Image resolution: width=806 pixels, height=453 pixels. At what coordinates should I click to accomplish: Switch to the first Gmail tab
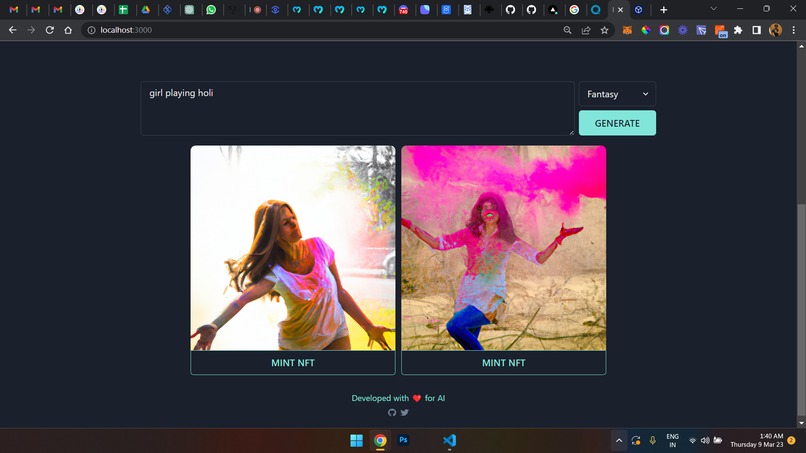pos(14,9)
